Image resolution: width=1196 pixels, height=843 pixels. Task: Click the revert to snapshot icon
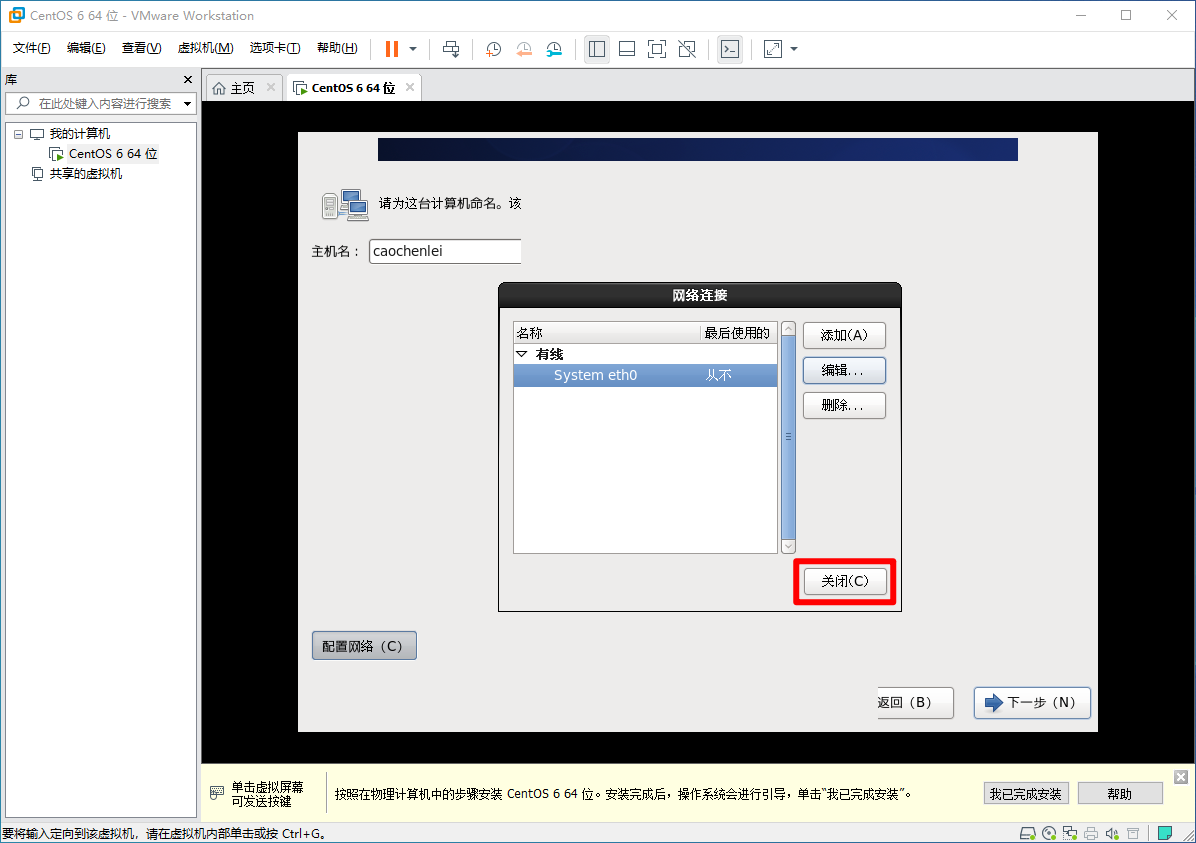pos(524,49)
